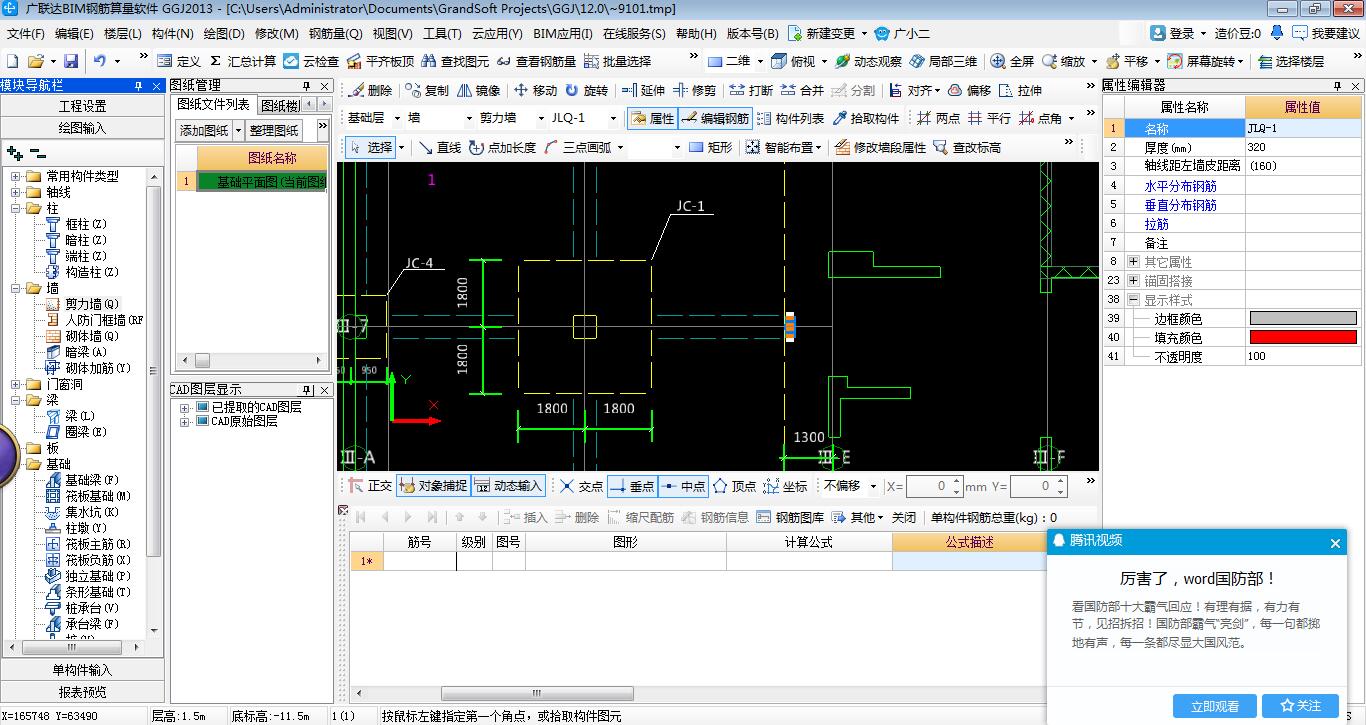1366x725 pixels.
Task: Select the 偏移 offset tool
Action: 969,90
